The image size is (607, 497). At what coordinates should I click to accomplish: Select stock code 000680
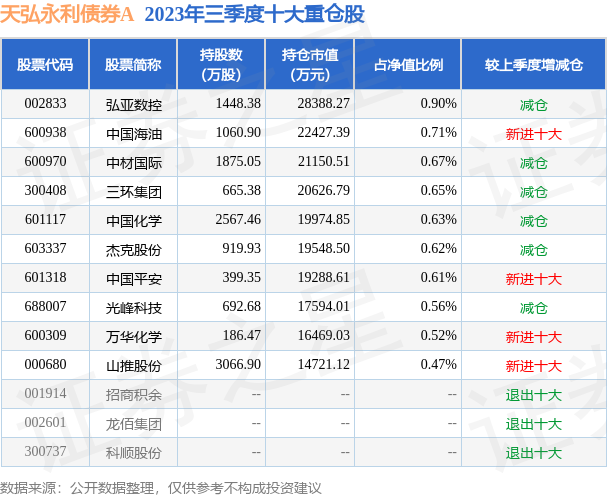pos(45,365)
